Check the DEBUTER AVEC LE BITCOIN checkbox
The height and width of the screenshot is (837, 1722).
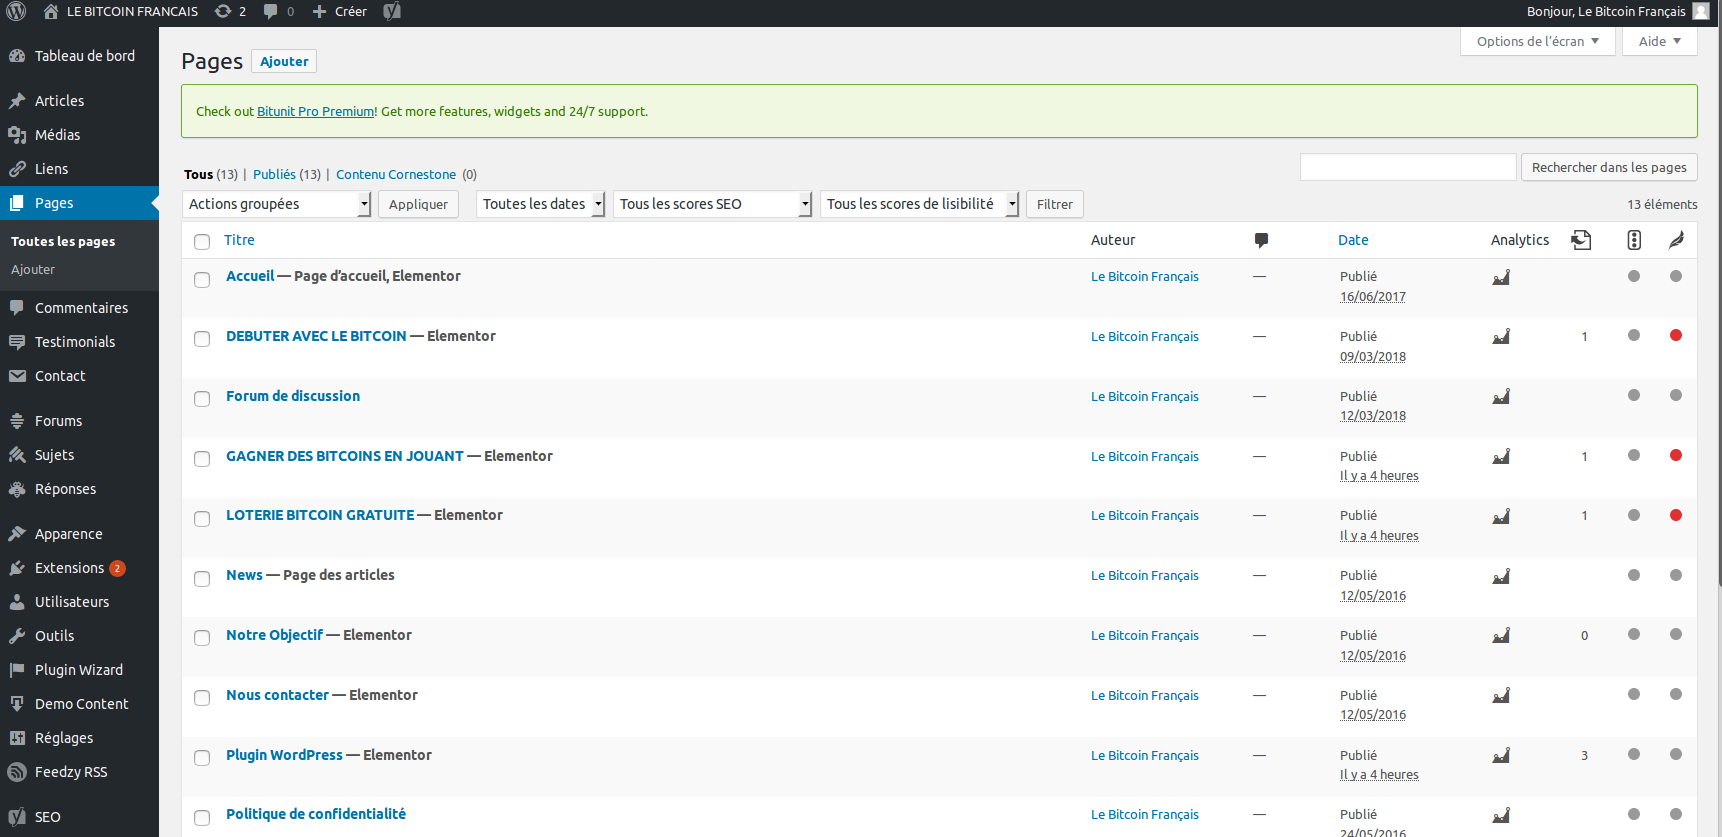click(x=202, y=339)
